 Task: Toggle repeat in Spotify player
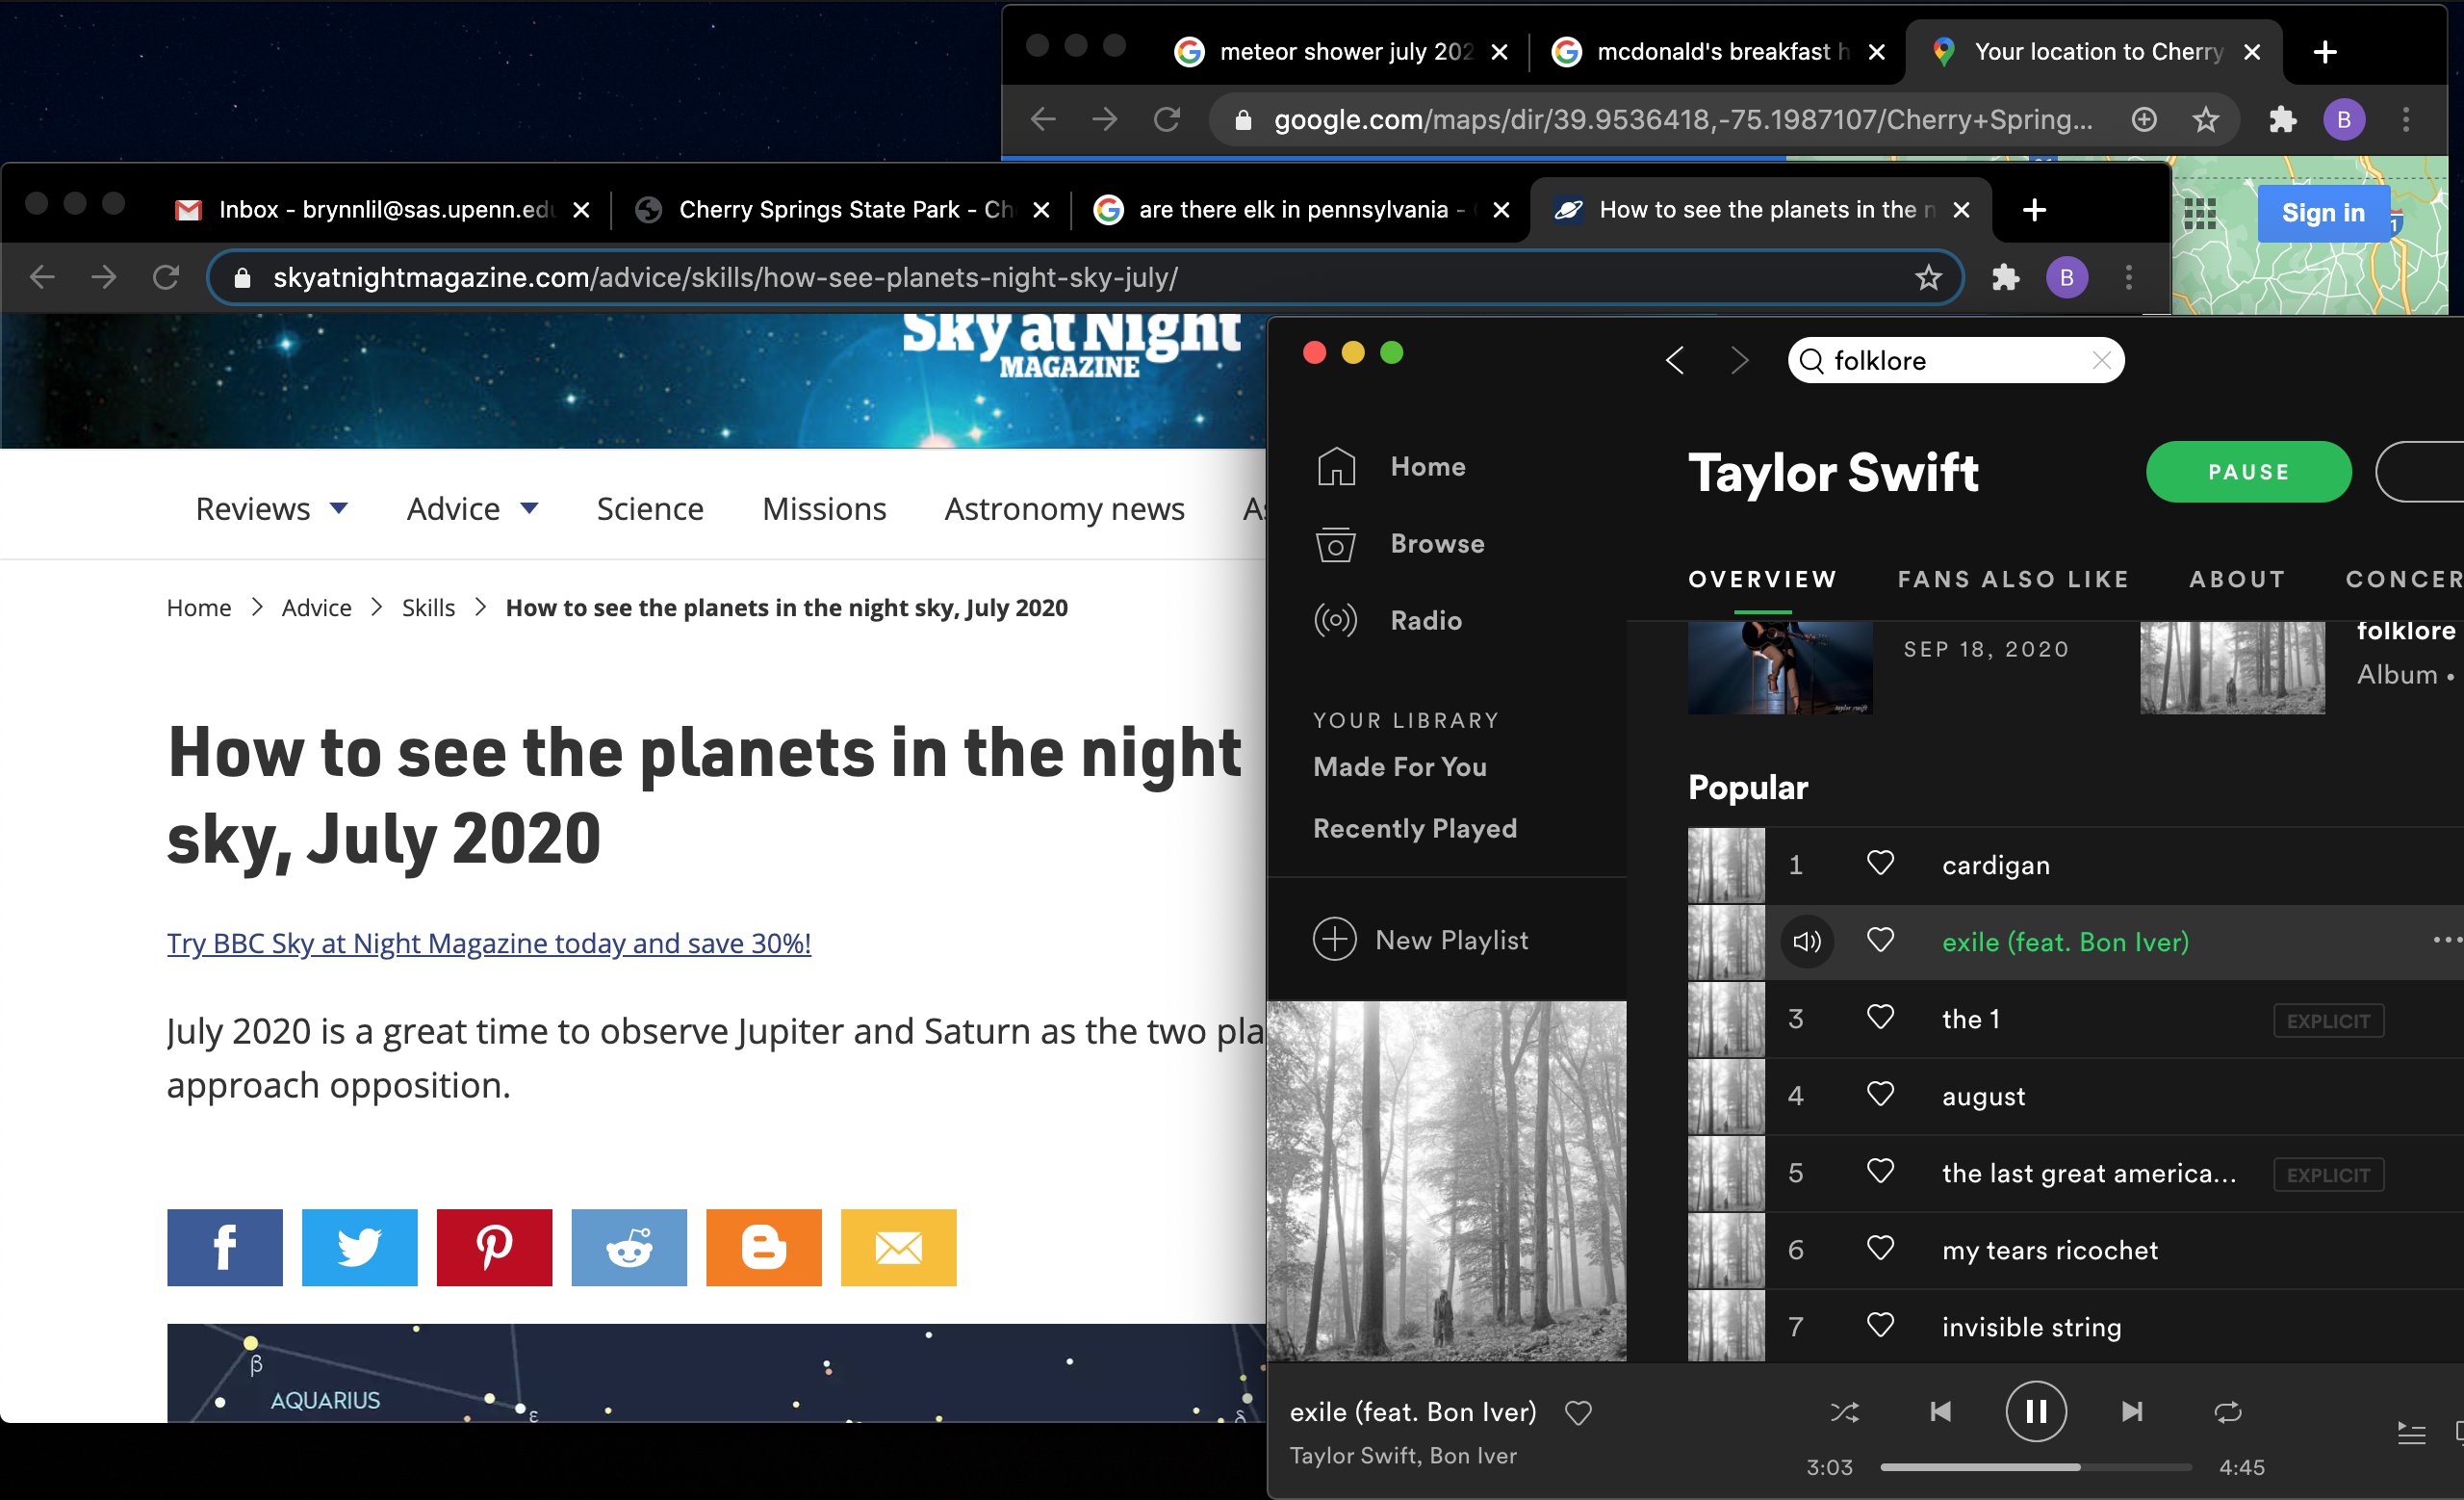point(2228,1411)
